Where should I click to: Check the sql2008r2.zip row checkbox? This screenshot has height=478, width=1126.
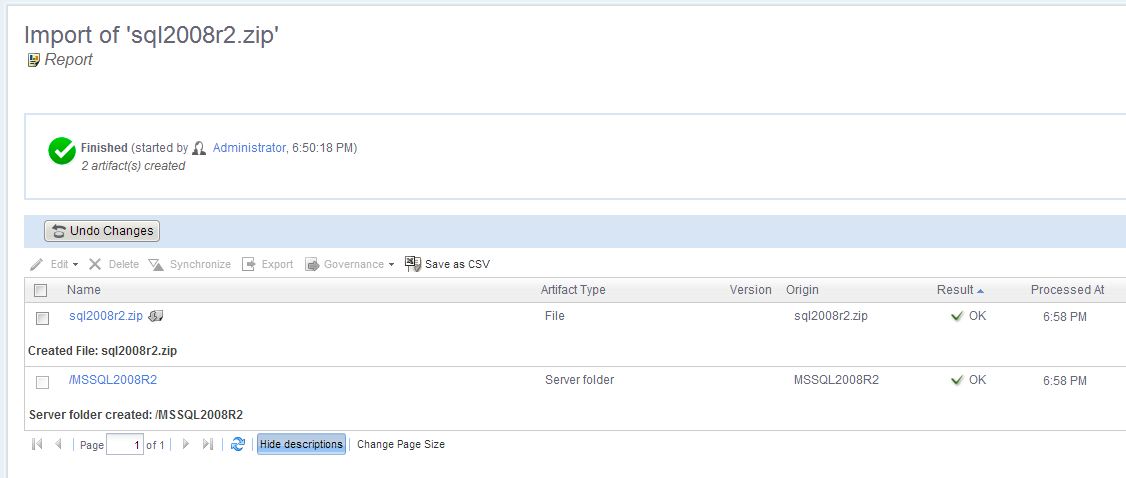click(42, 318)
